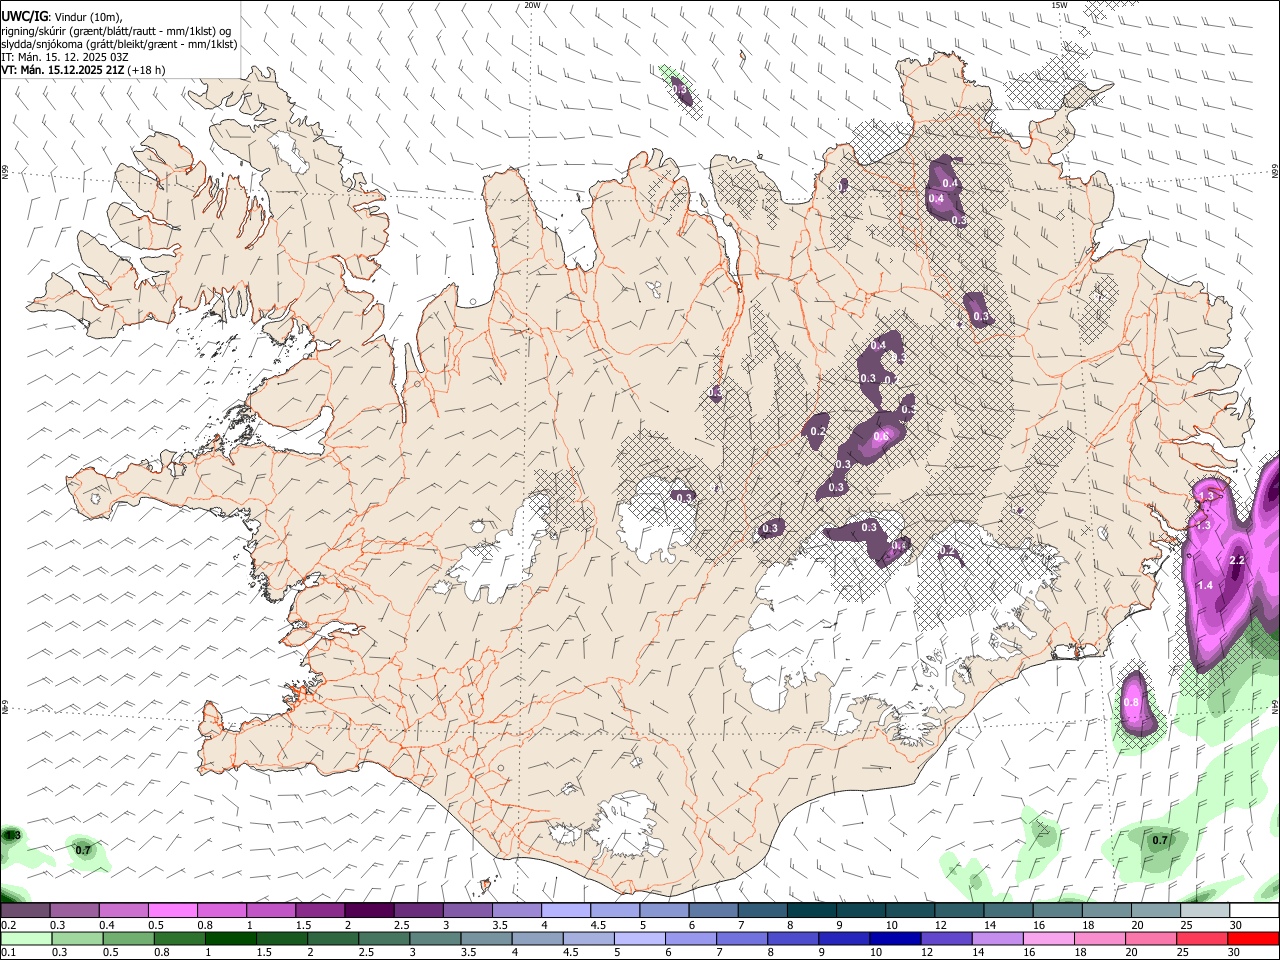Pick the light pink swatch between 16 and 18, lower scale
1280x960 pixels.
[x=1047, y=938]
